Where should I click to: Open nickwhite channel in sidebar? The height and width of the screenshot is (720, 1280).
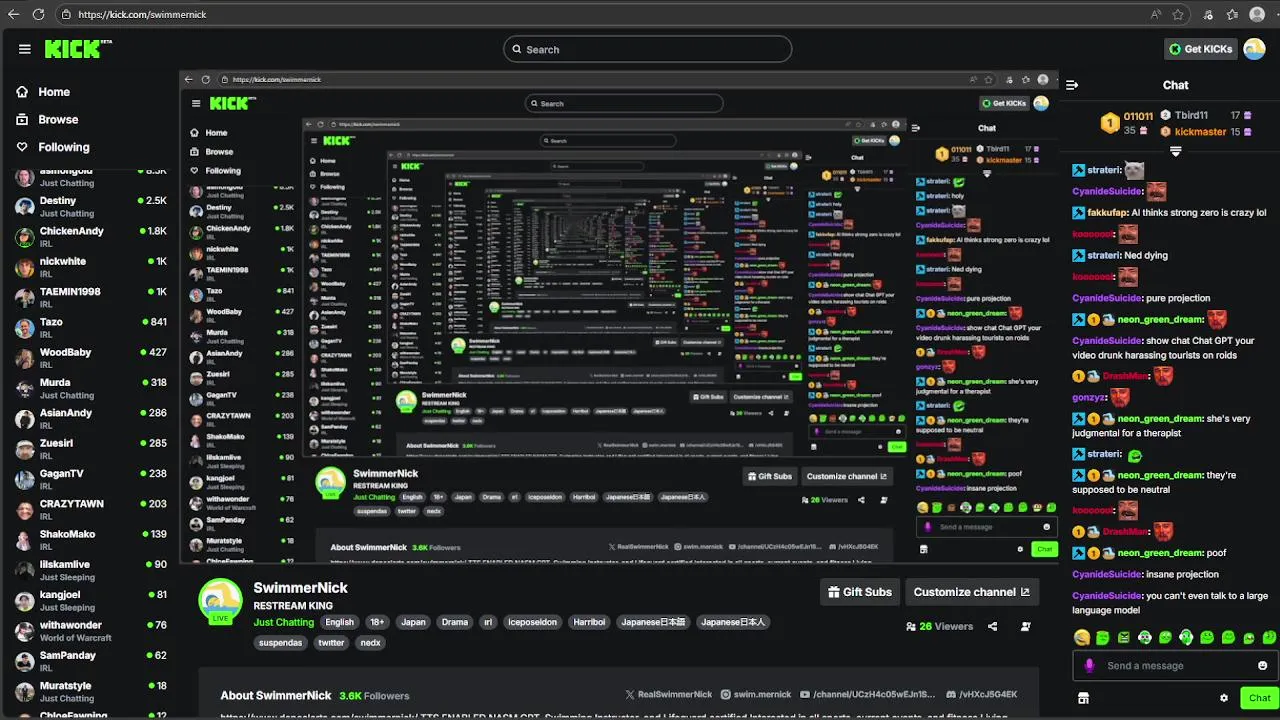coord(90,266)
